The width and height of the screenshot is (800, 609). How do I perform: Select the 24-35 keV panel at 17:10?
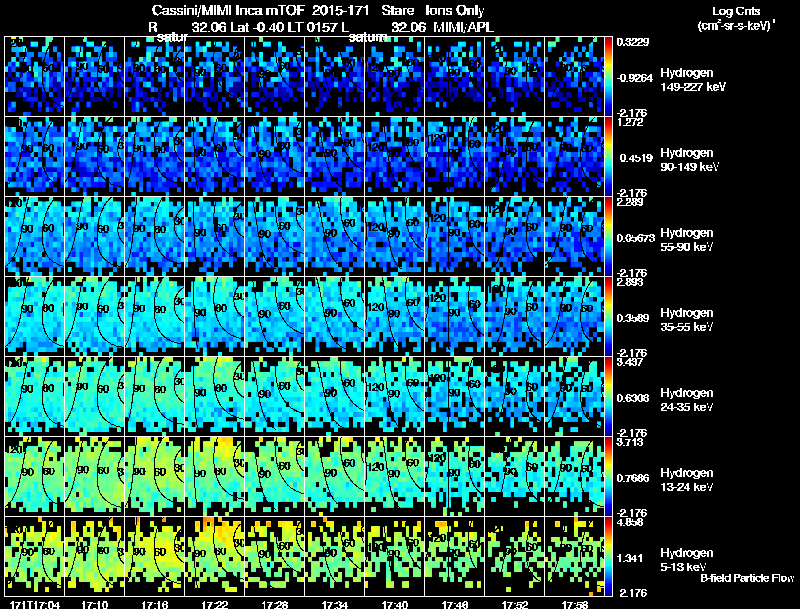tap(95, 396)
